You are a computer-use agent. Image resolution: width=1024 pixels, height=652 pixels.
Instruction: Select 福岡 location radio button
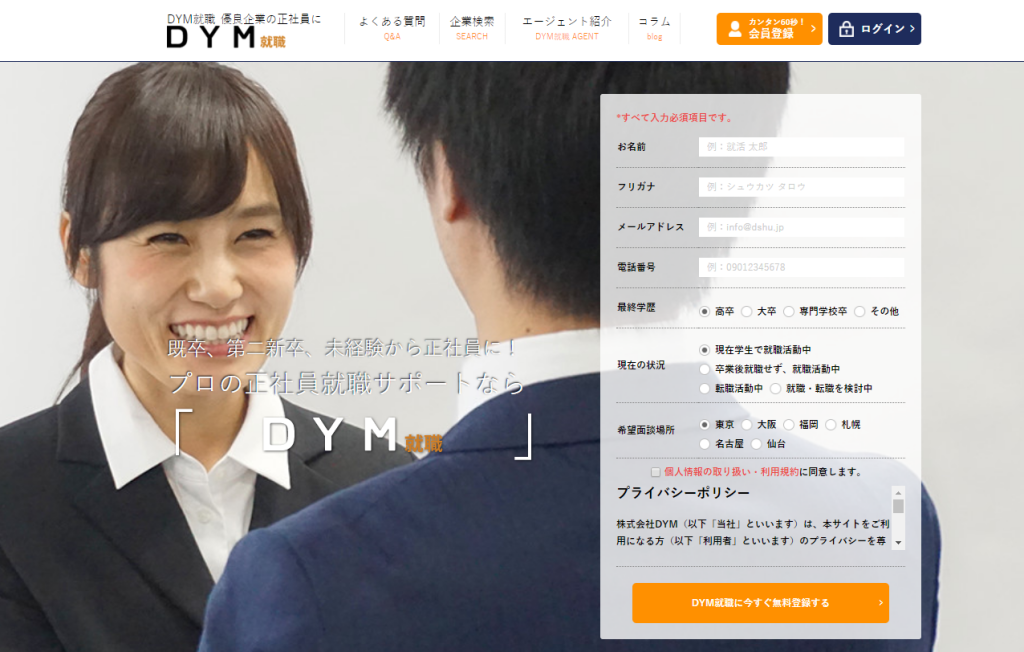(x=789, y=425)
